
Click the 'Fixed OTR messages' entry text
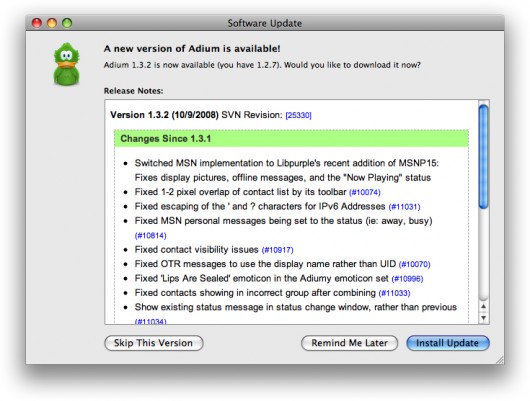pyautogui.click(x=265, y=264)
